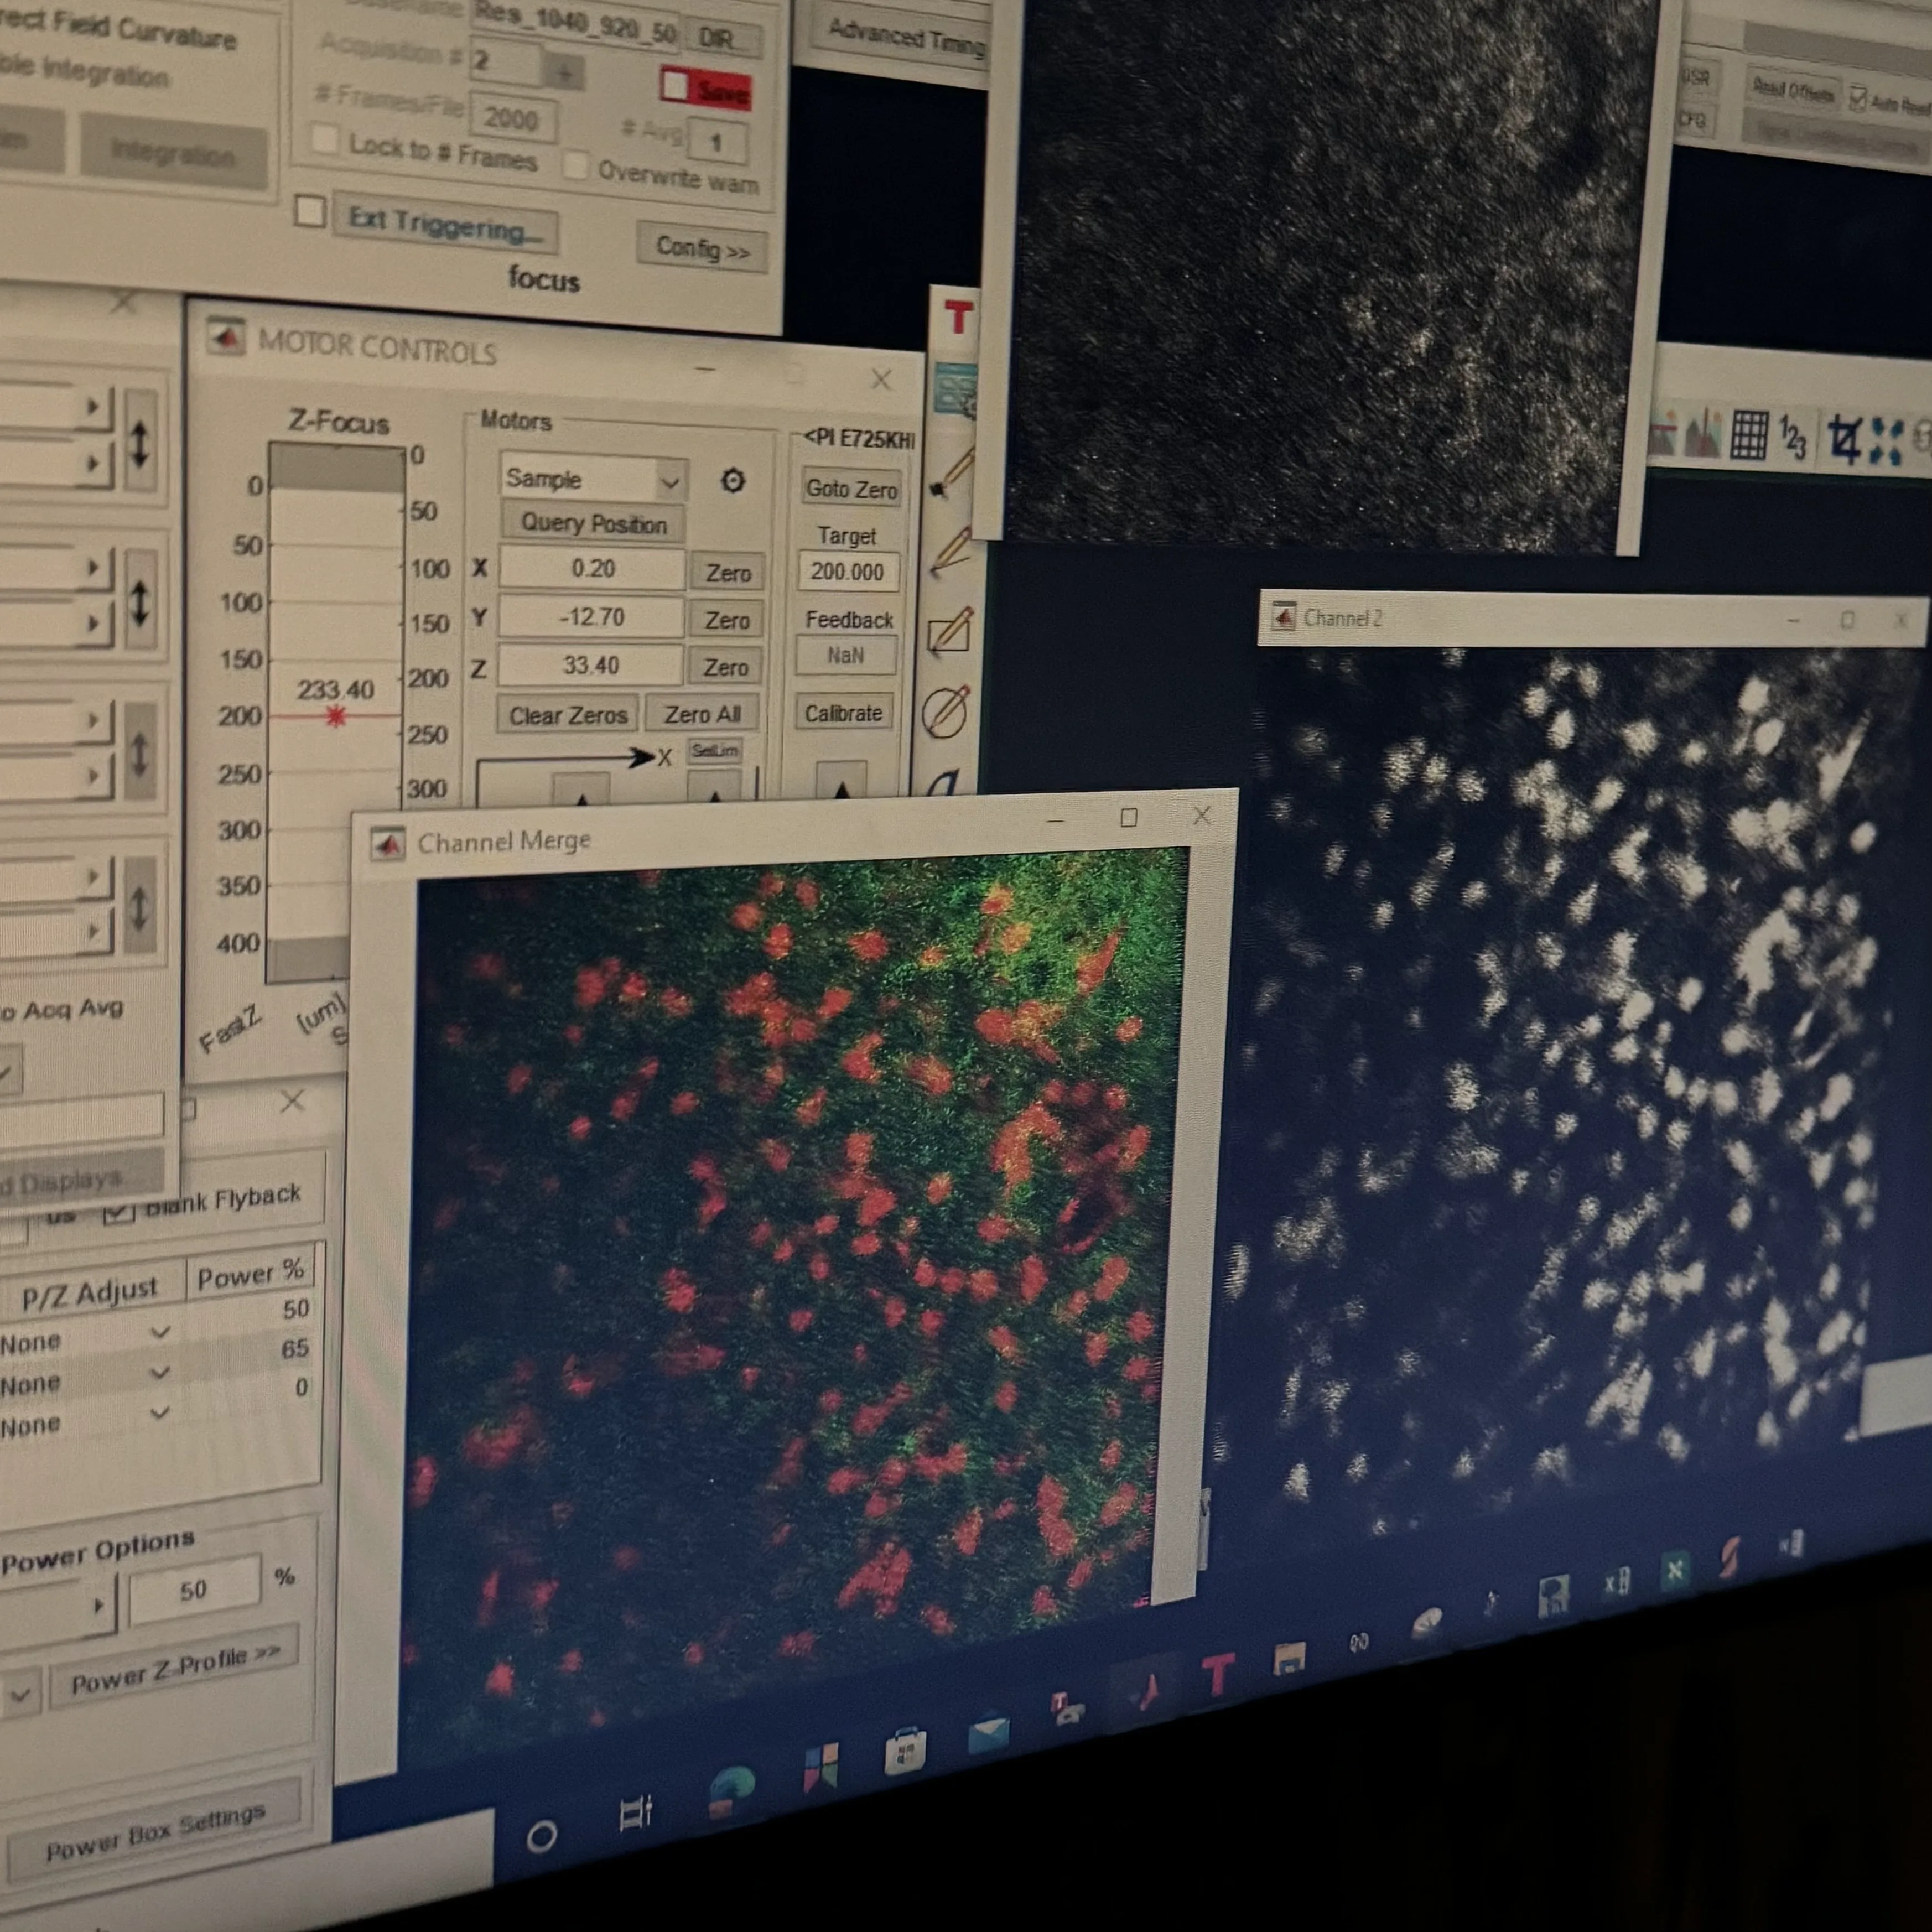Select the pencil tool in the vertical toolbar
Image resolution: width=1932 pixels, height=1932 pixels.
pos(950,551)
